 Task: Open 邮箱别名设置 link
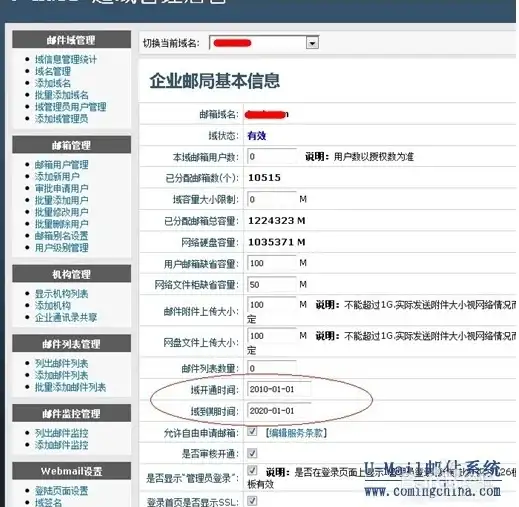[61, 236]
